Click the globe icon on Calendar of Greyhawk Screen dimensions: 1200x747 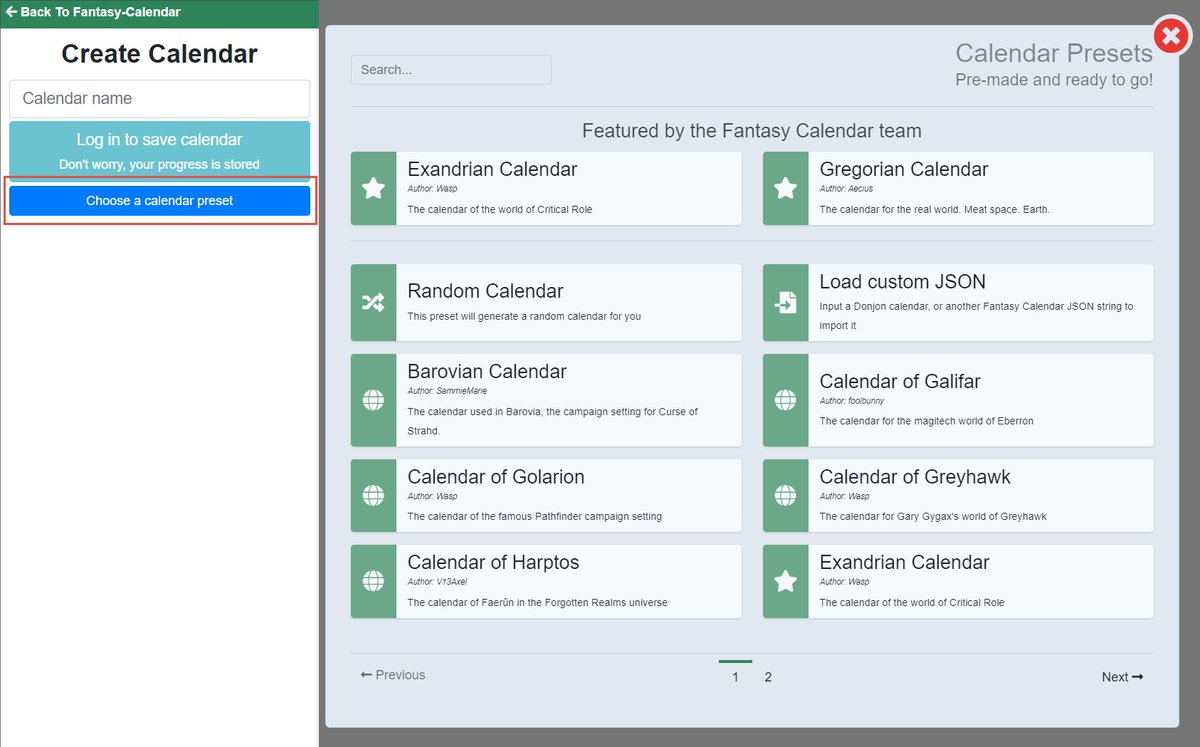point(785,495)
